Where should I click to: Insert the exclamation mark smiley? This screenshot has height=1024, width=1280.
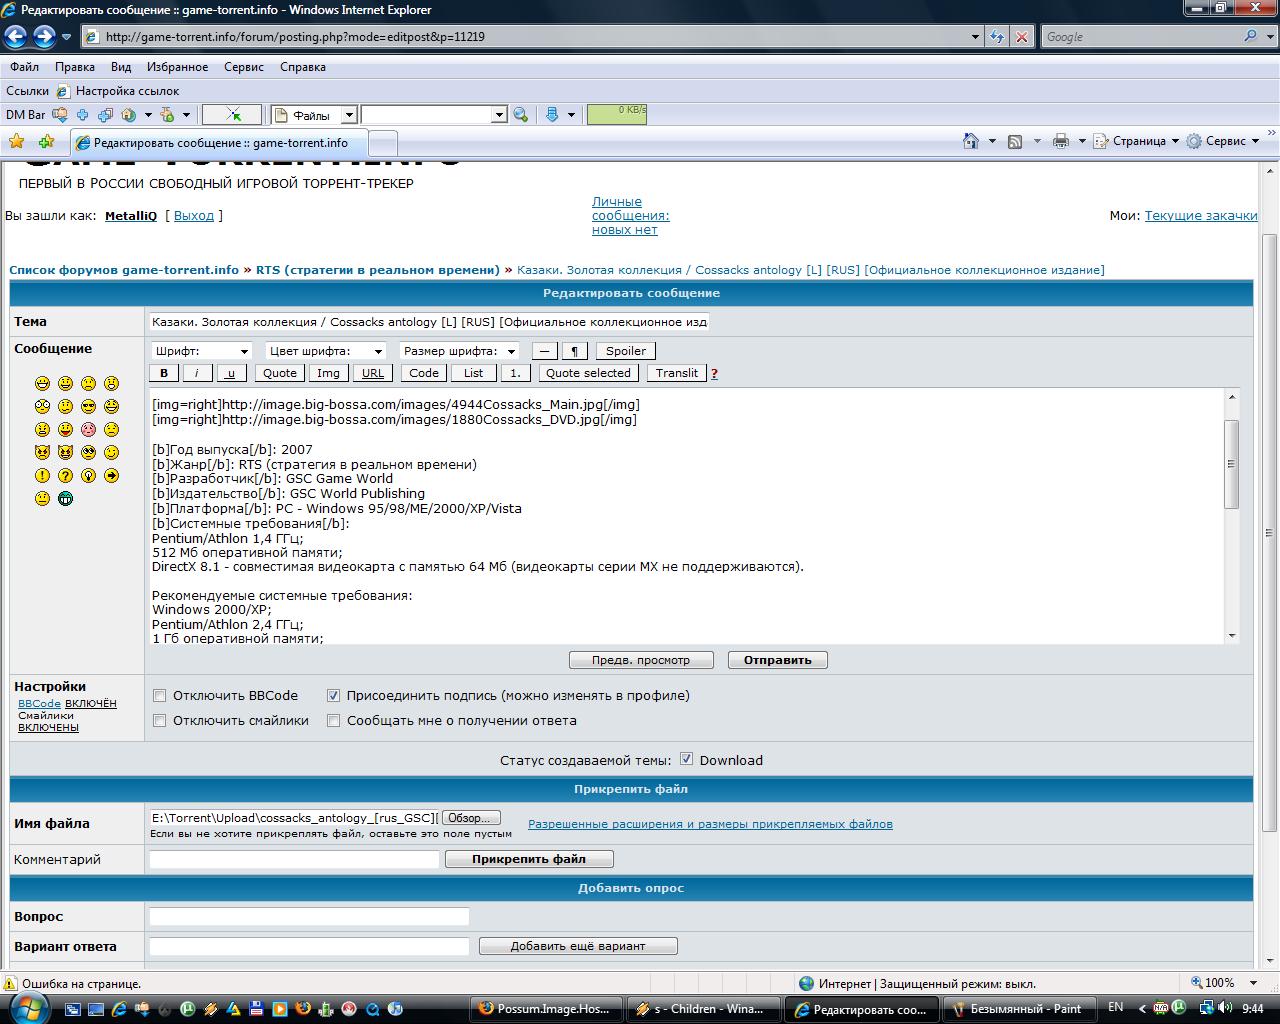click(42, 475)
